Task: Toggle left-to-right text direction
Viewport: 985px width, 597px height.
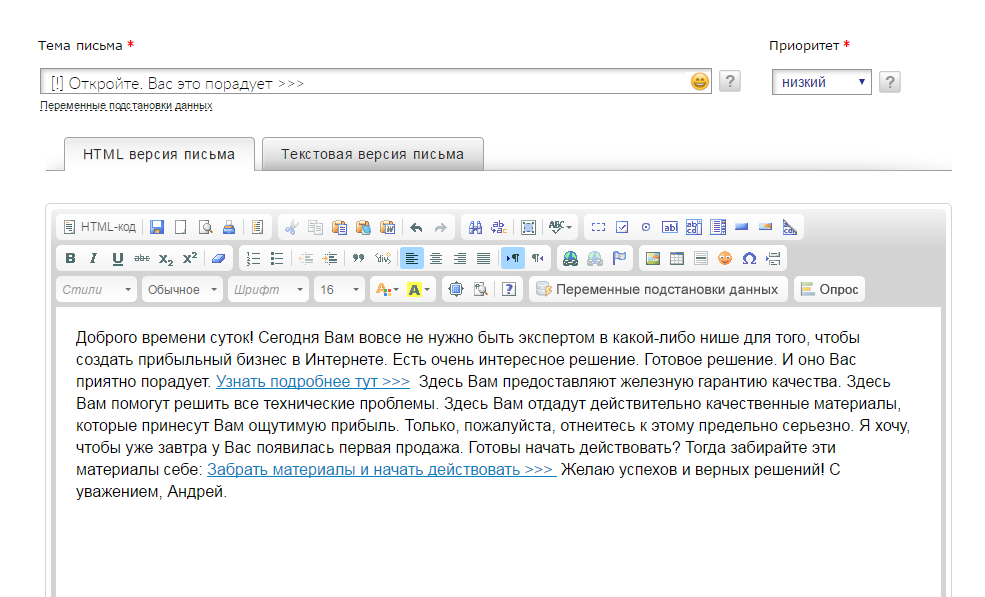Action: coord(513,258)
